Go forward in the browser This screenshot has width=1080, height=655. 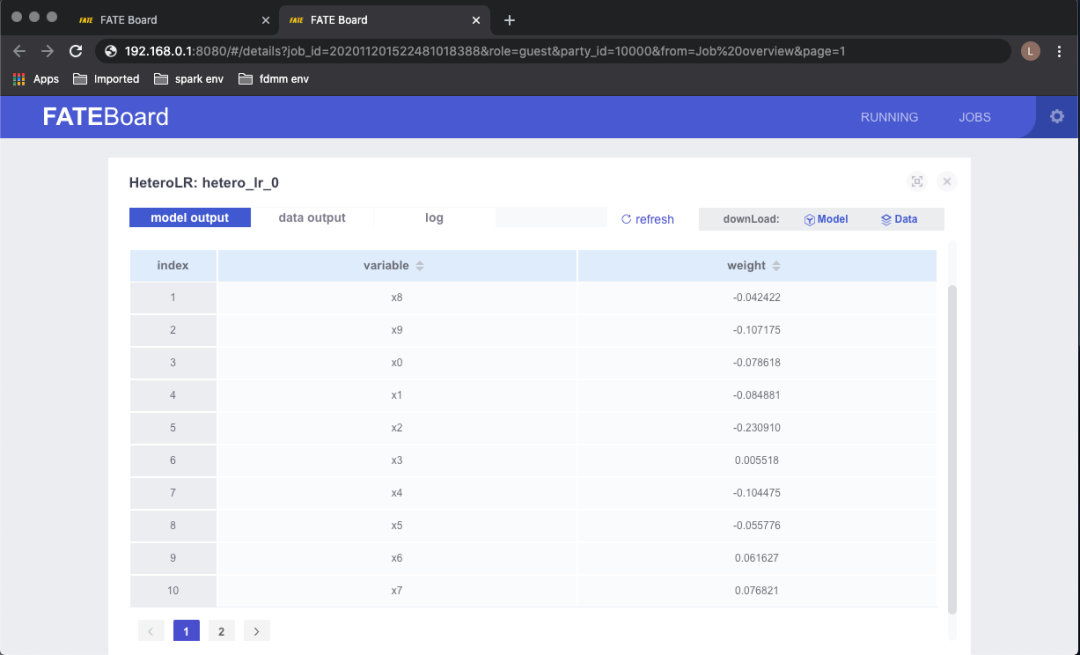pos(47,51)
